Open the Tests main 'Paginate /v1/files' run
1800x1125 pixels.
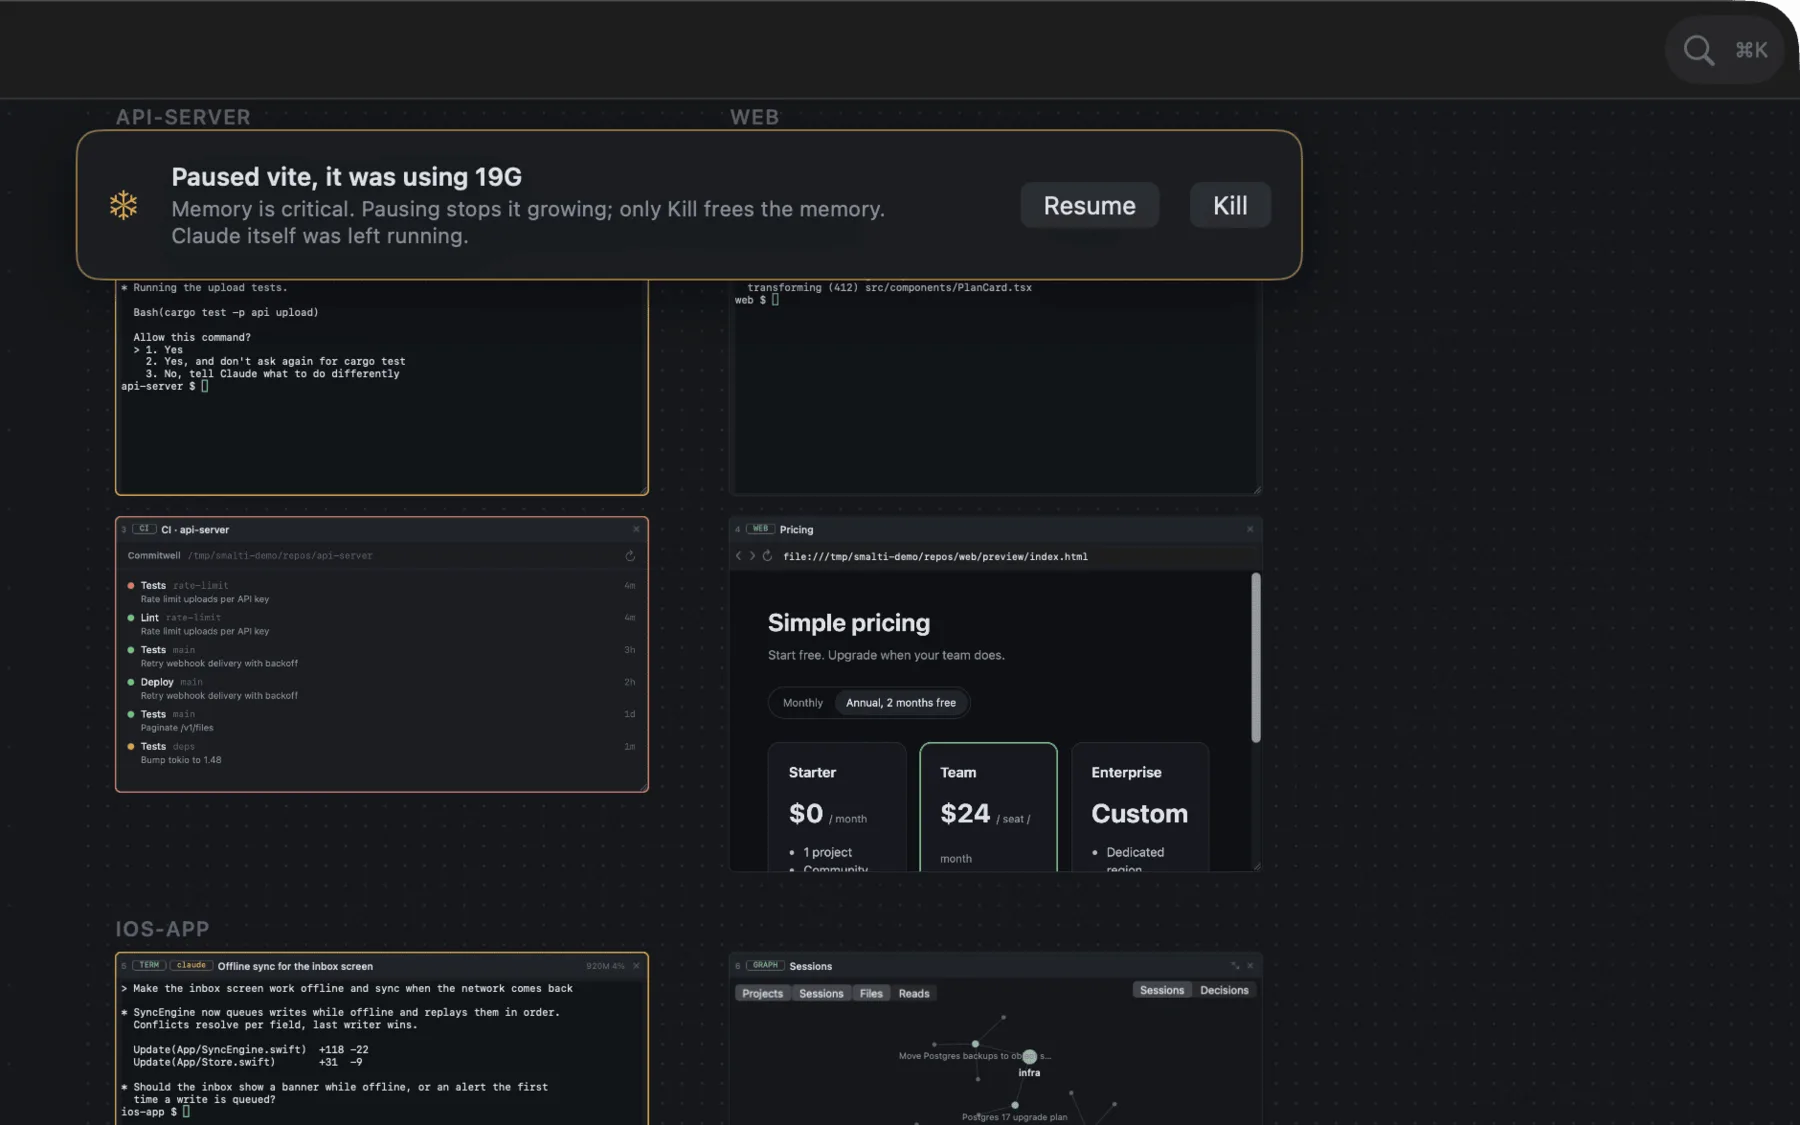click(x=381, y=721)
